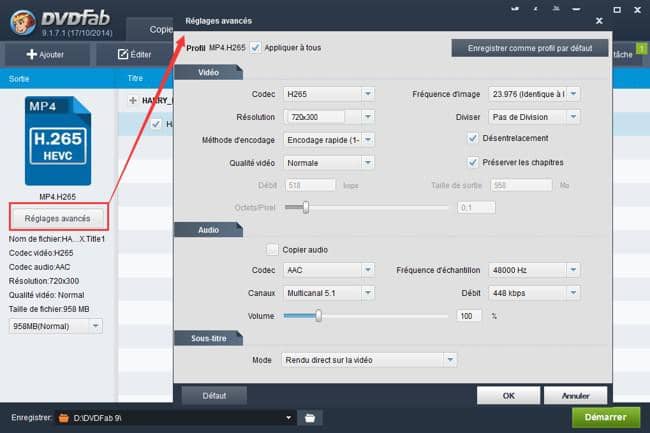Close the Réglages avancés dialog with X
The width and height of the screenshot is (650, 433).
coord(599,21)
